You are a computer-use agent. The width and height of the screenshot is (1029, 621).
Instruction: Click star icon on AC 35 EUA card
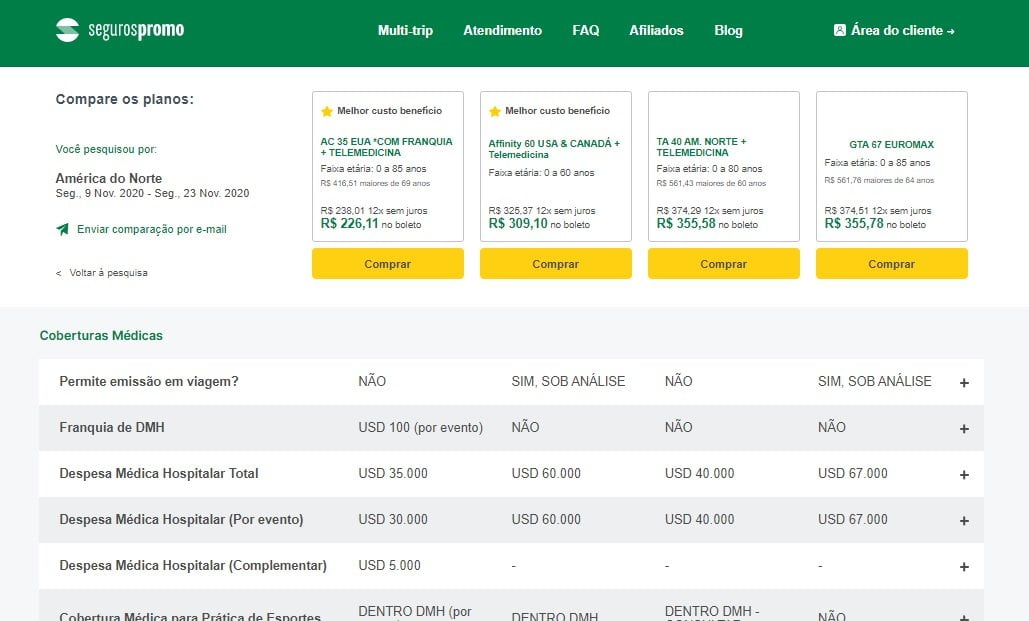(x=327, y=111)
